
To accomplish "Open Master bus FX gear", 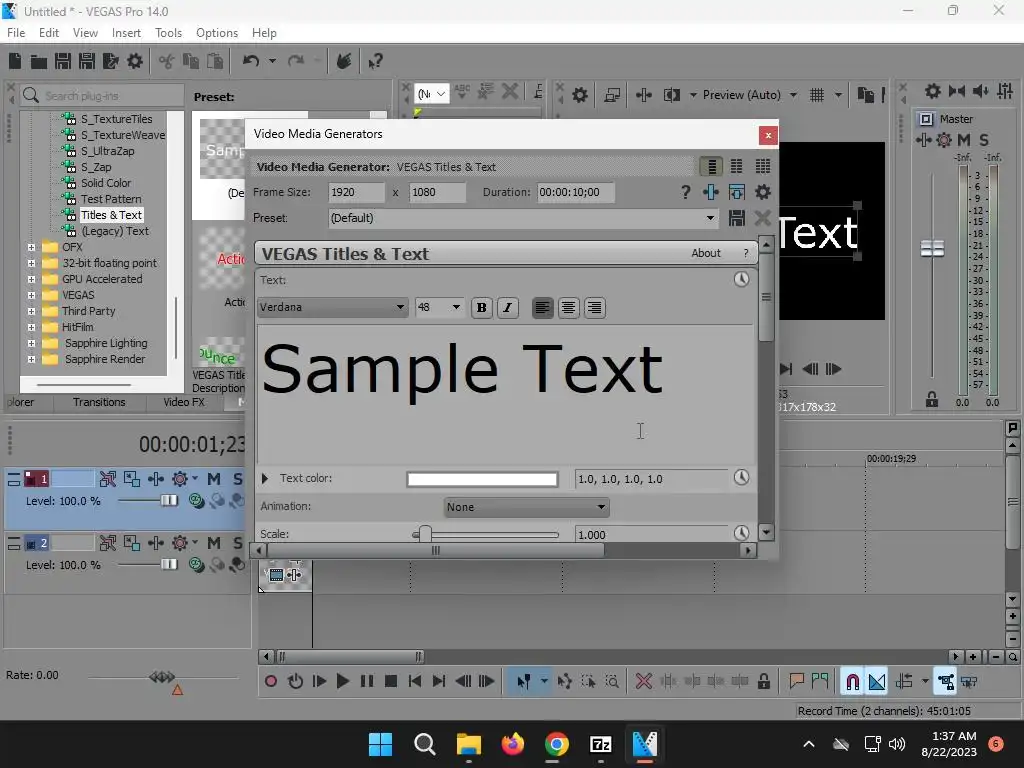I will pyautogui.click(x=944, y=140).
